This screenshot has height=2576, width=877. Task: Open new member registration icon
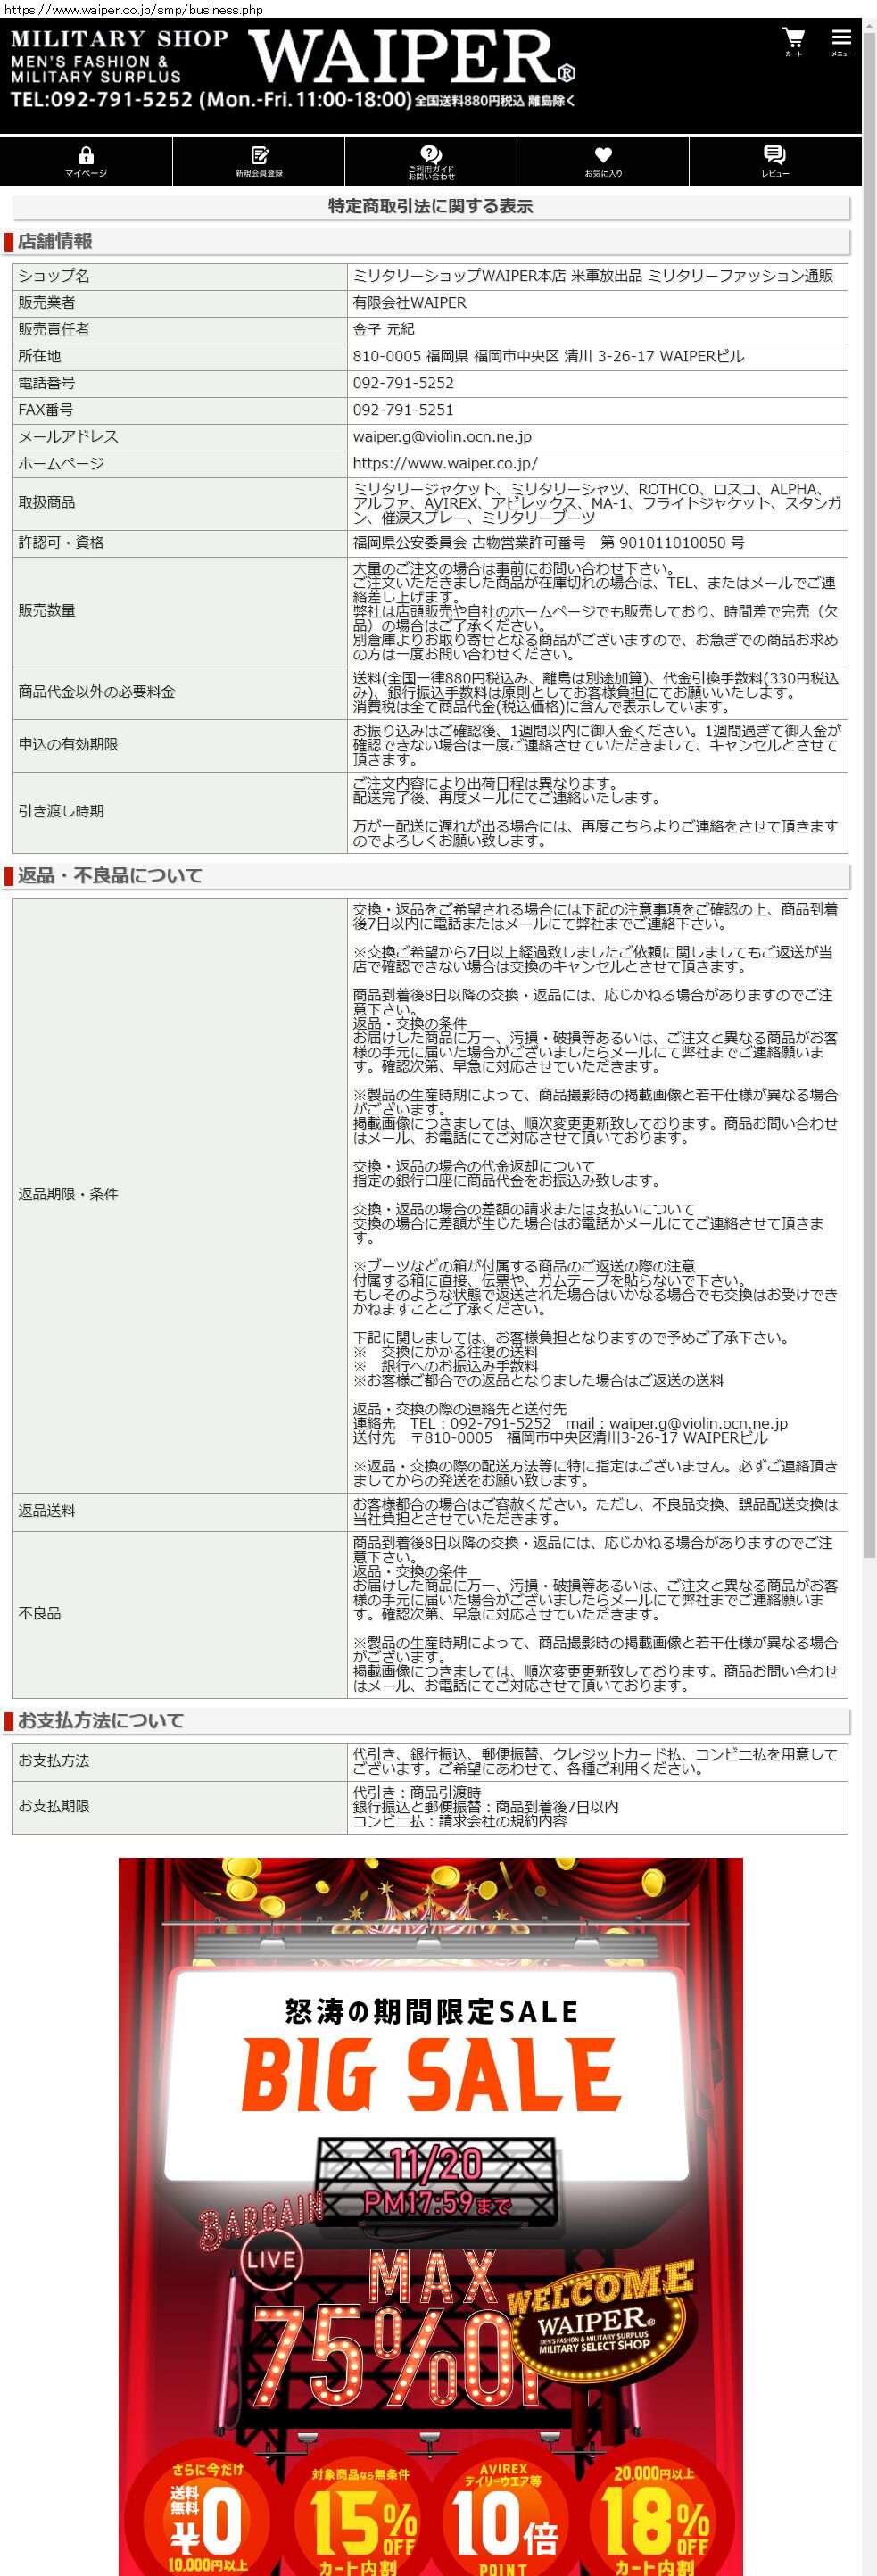point(259,161)
